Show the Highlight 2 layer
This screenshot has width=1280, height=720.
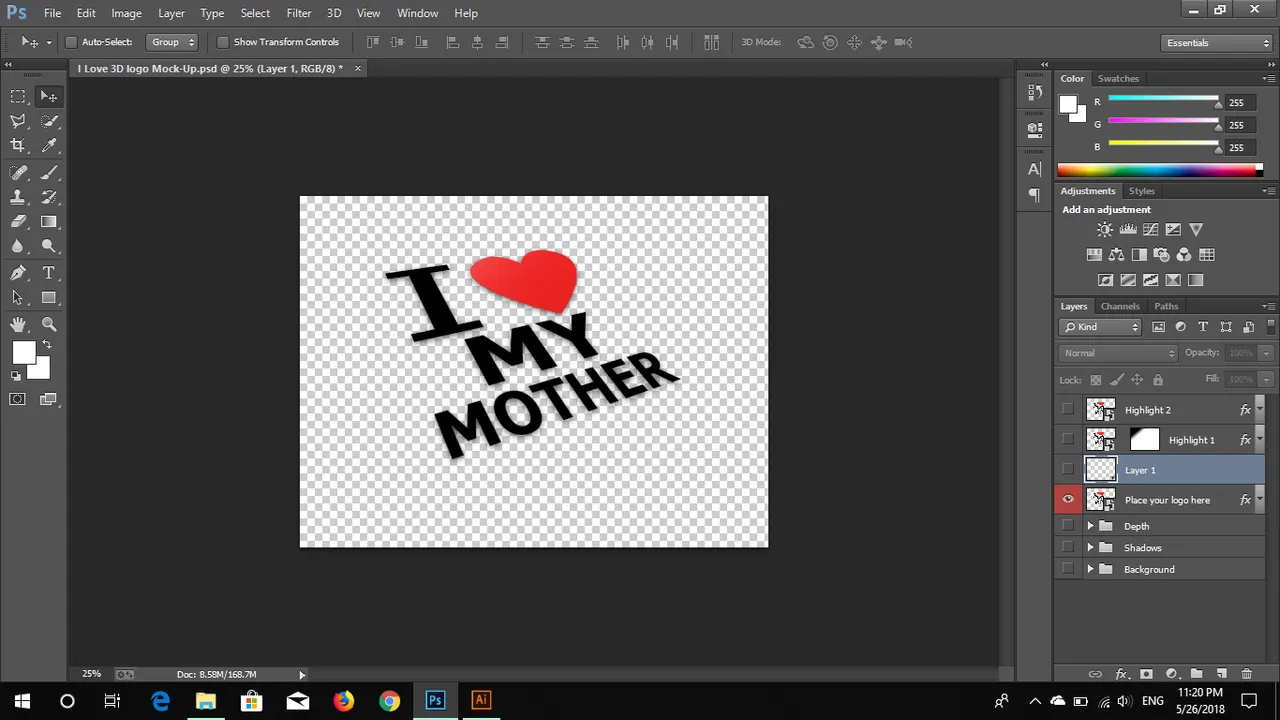[x=1068, y=409]
